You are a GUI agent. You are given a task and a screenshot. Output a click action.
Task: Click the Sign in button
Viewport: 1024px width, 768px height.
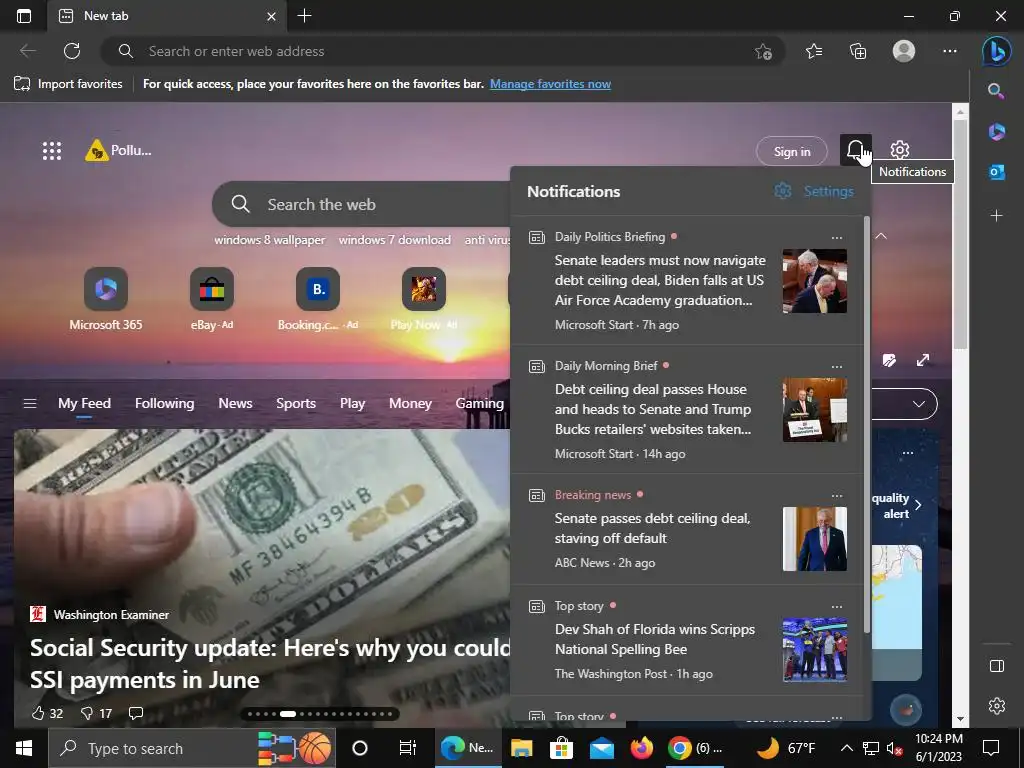(792, 152)
